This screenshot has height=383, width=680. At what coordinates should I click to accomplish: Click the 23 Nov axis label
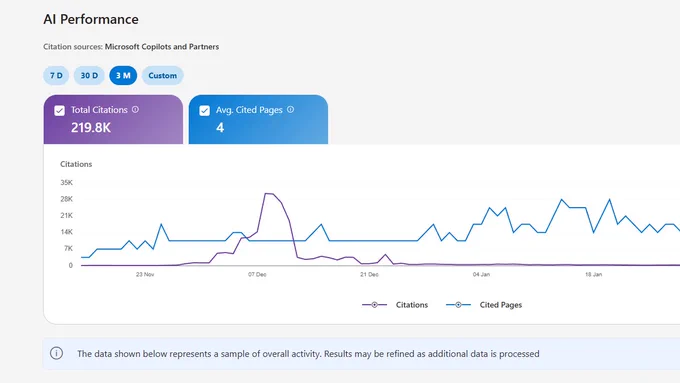tap(145, 275)
